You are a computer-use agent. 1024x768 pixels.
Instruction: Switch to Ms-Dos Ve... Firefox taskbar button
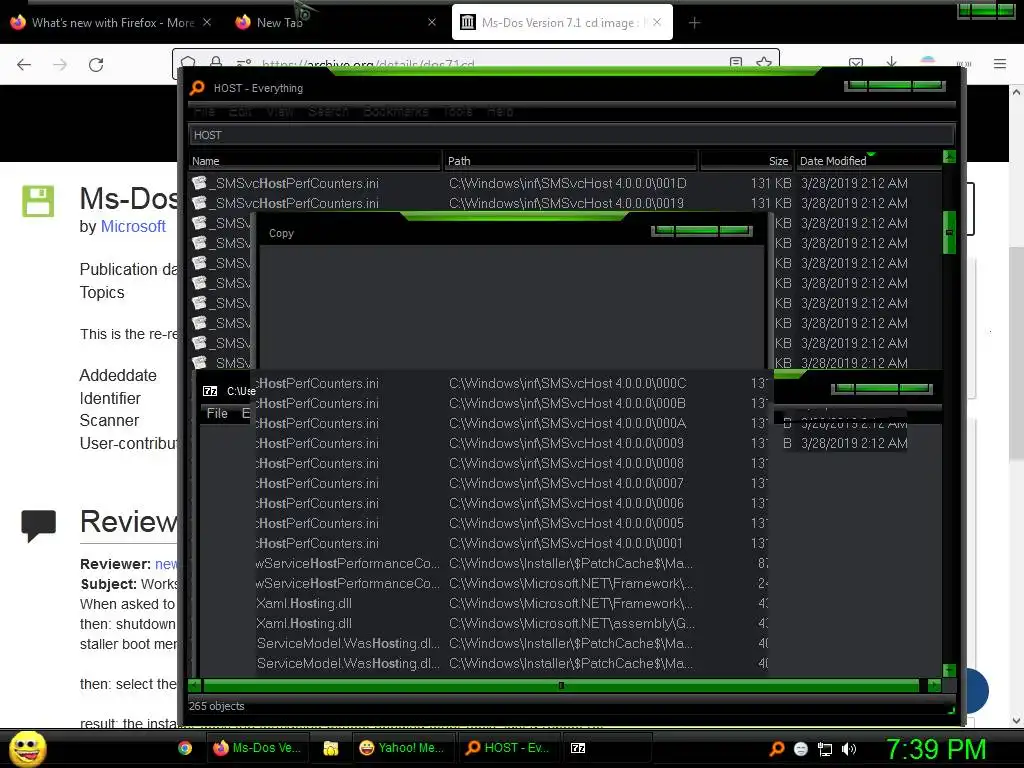[x=257, y=748]
